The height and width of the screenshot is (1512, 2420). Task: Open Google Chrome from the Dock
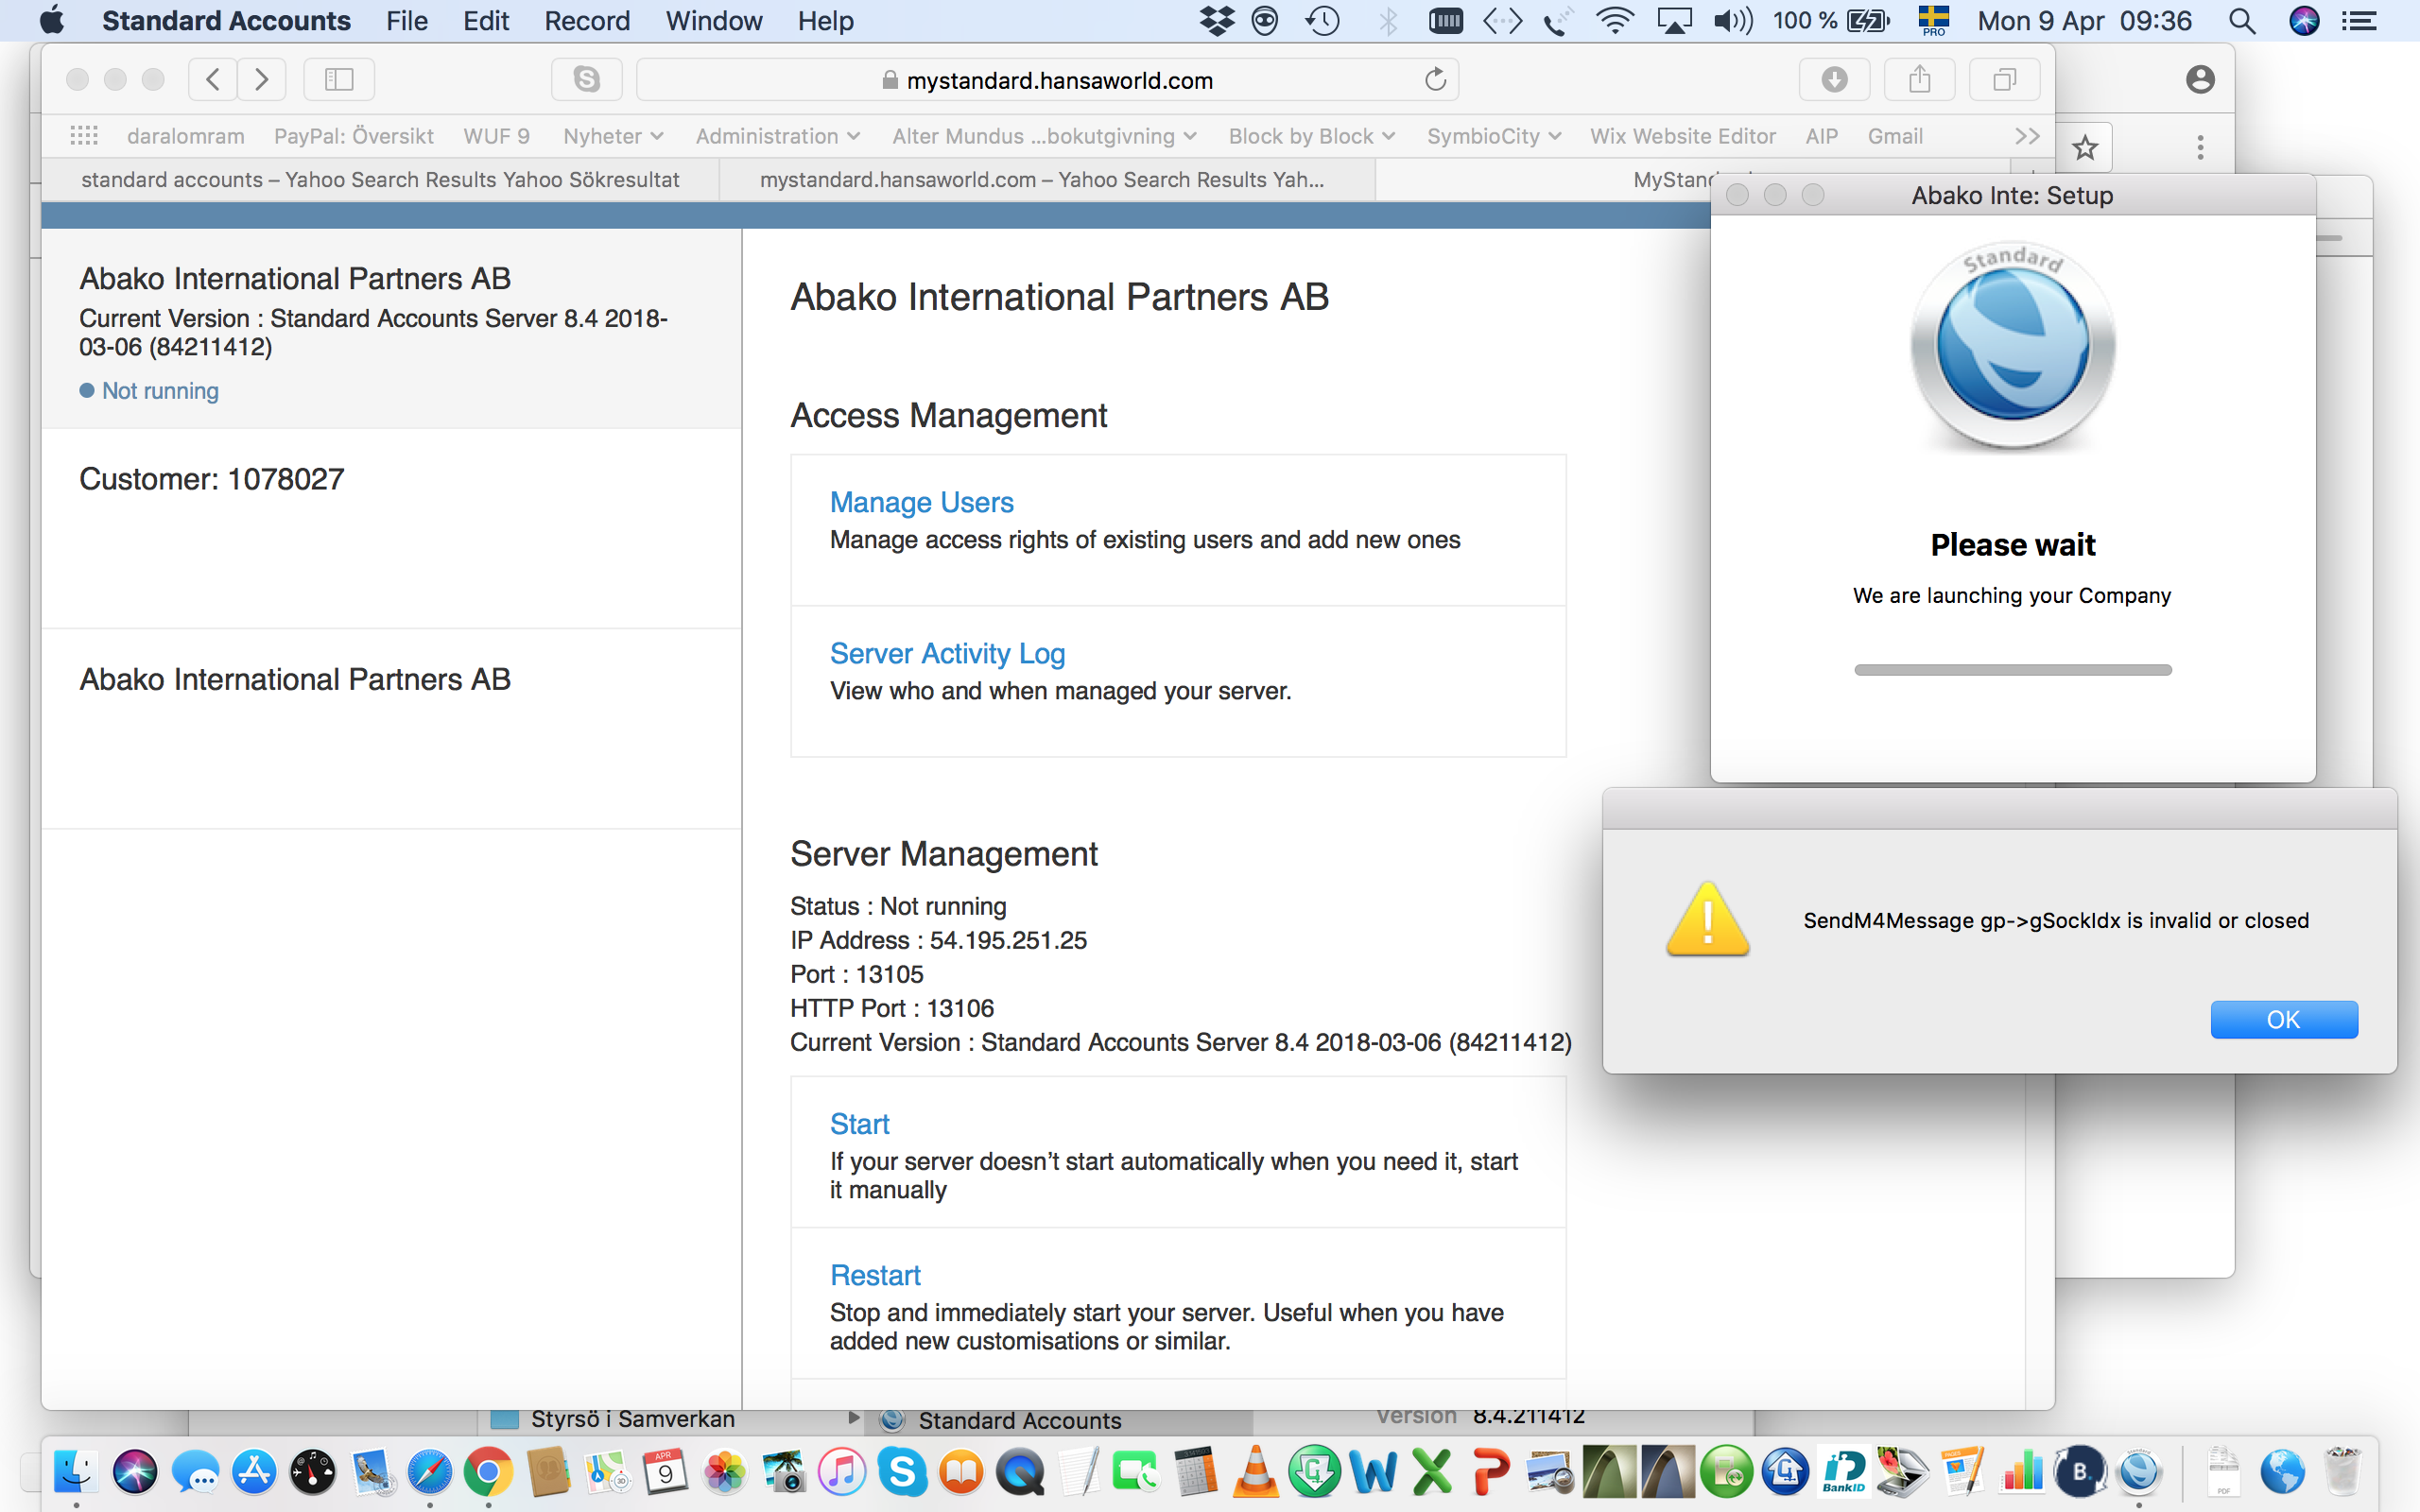488,1472
